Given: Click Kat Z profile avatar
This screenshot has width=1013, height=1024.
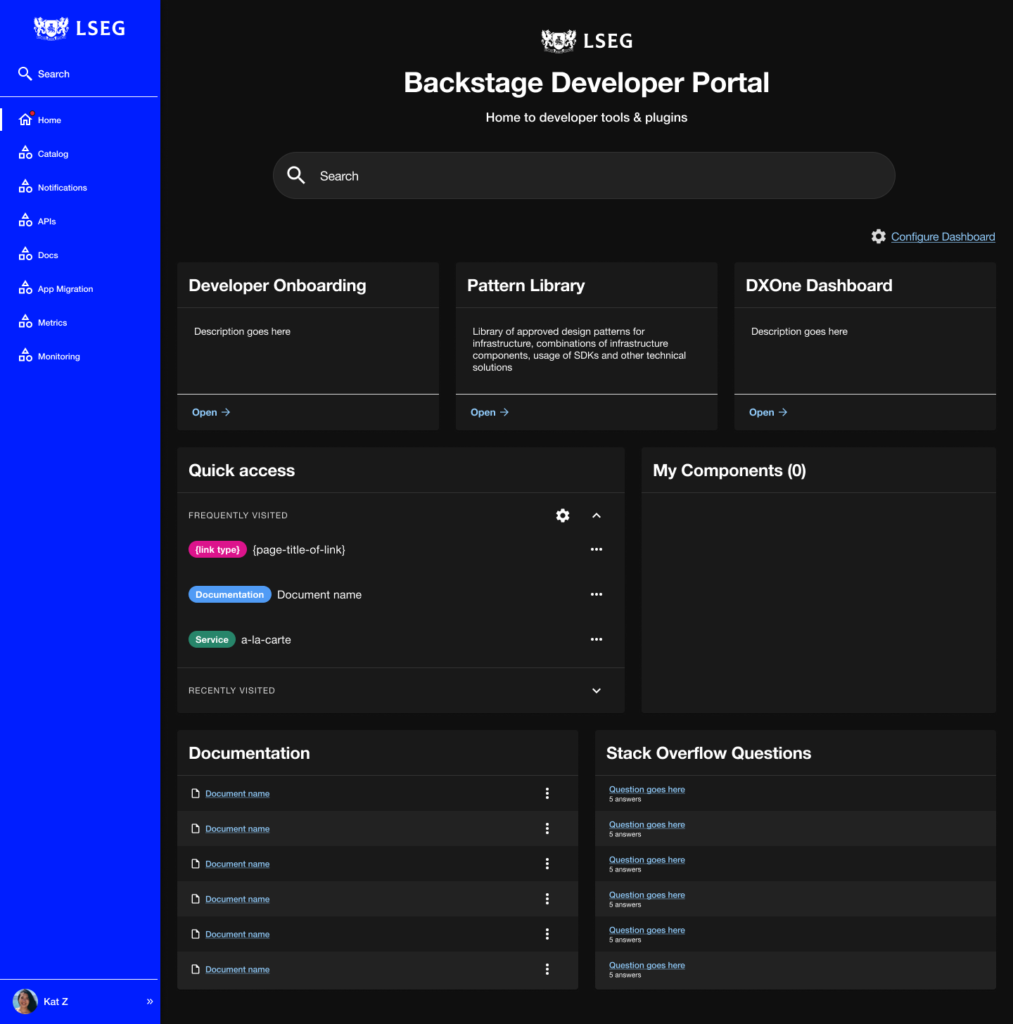Looking at the screenshot, I should (x=25, y=1001).
